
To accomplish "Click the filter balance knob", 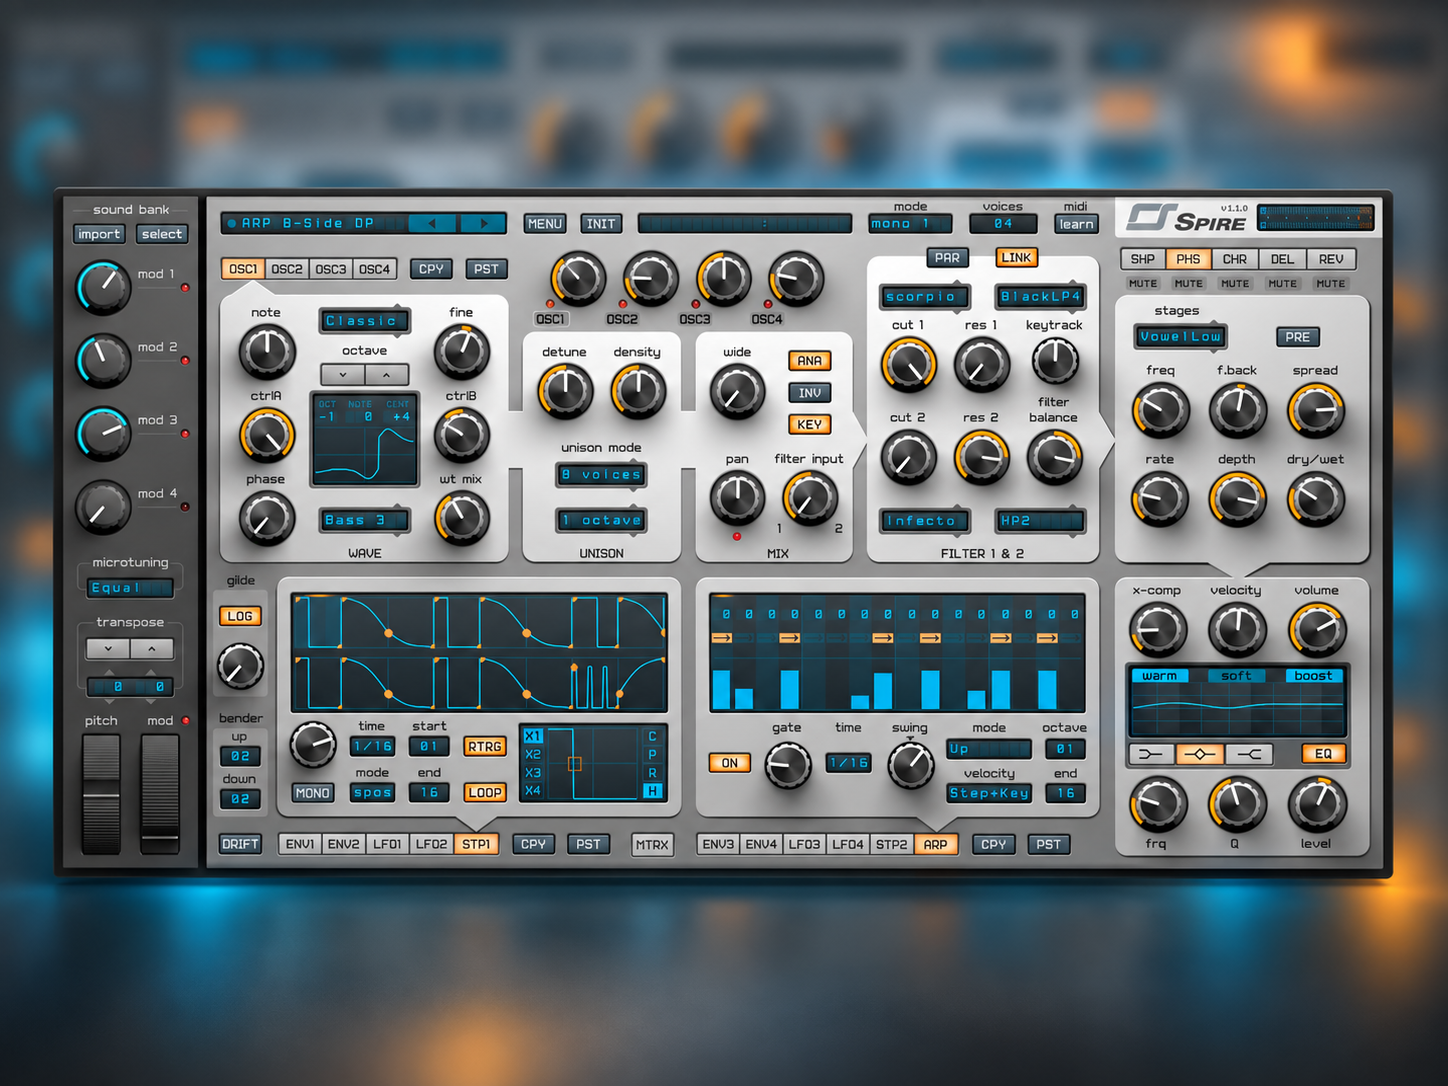I will [1054, 457].
